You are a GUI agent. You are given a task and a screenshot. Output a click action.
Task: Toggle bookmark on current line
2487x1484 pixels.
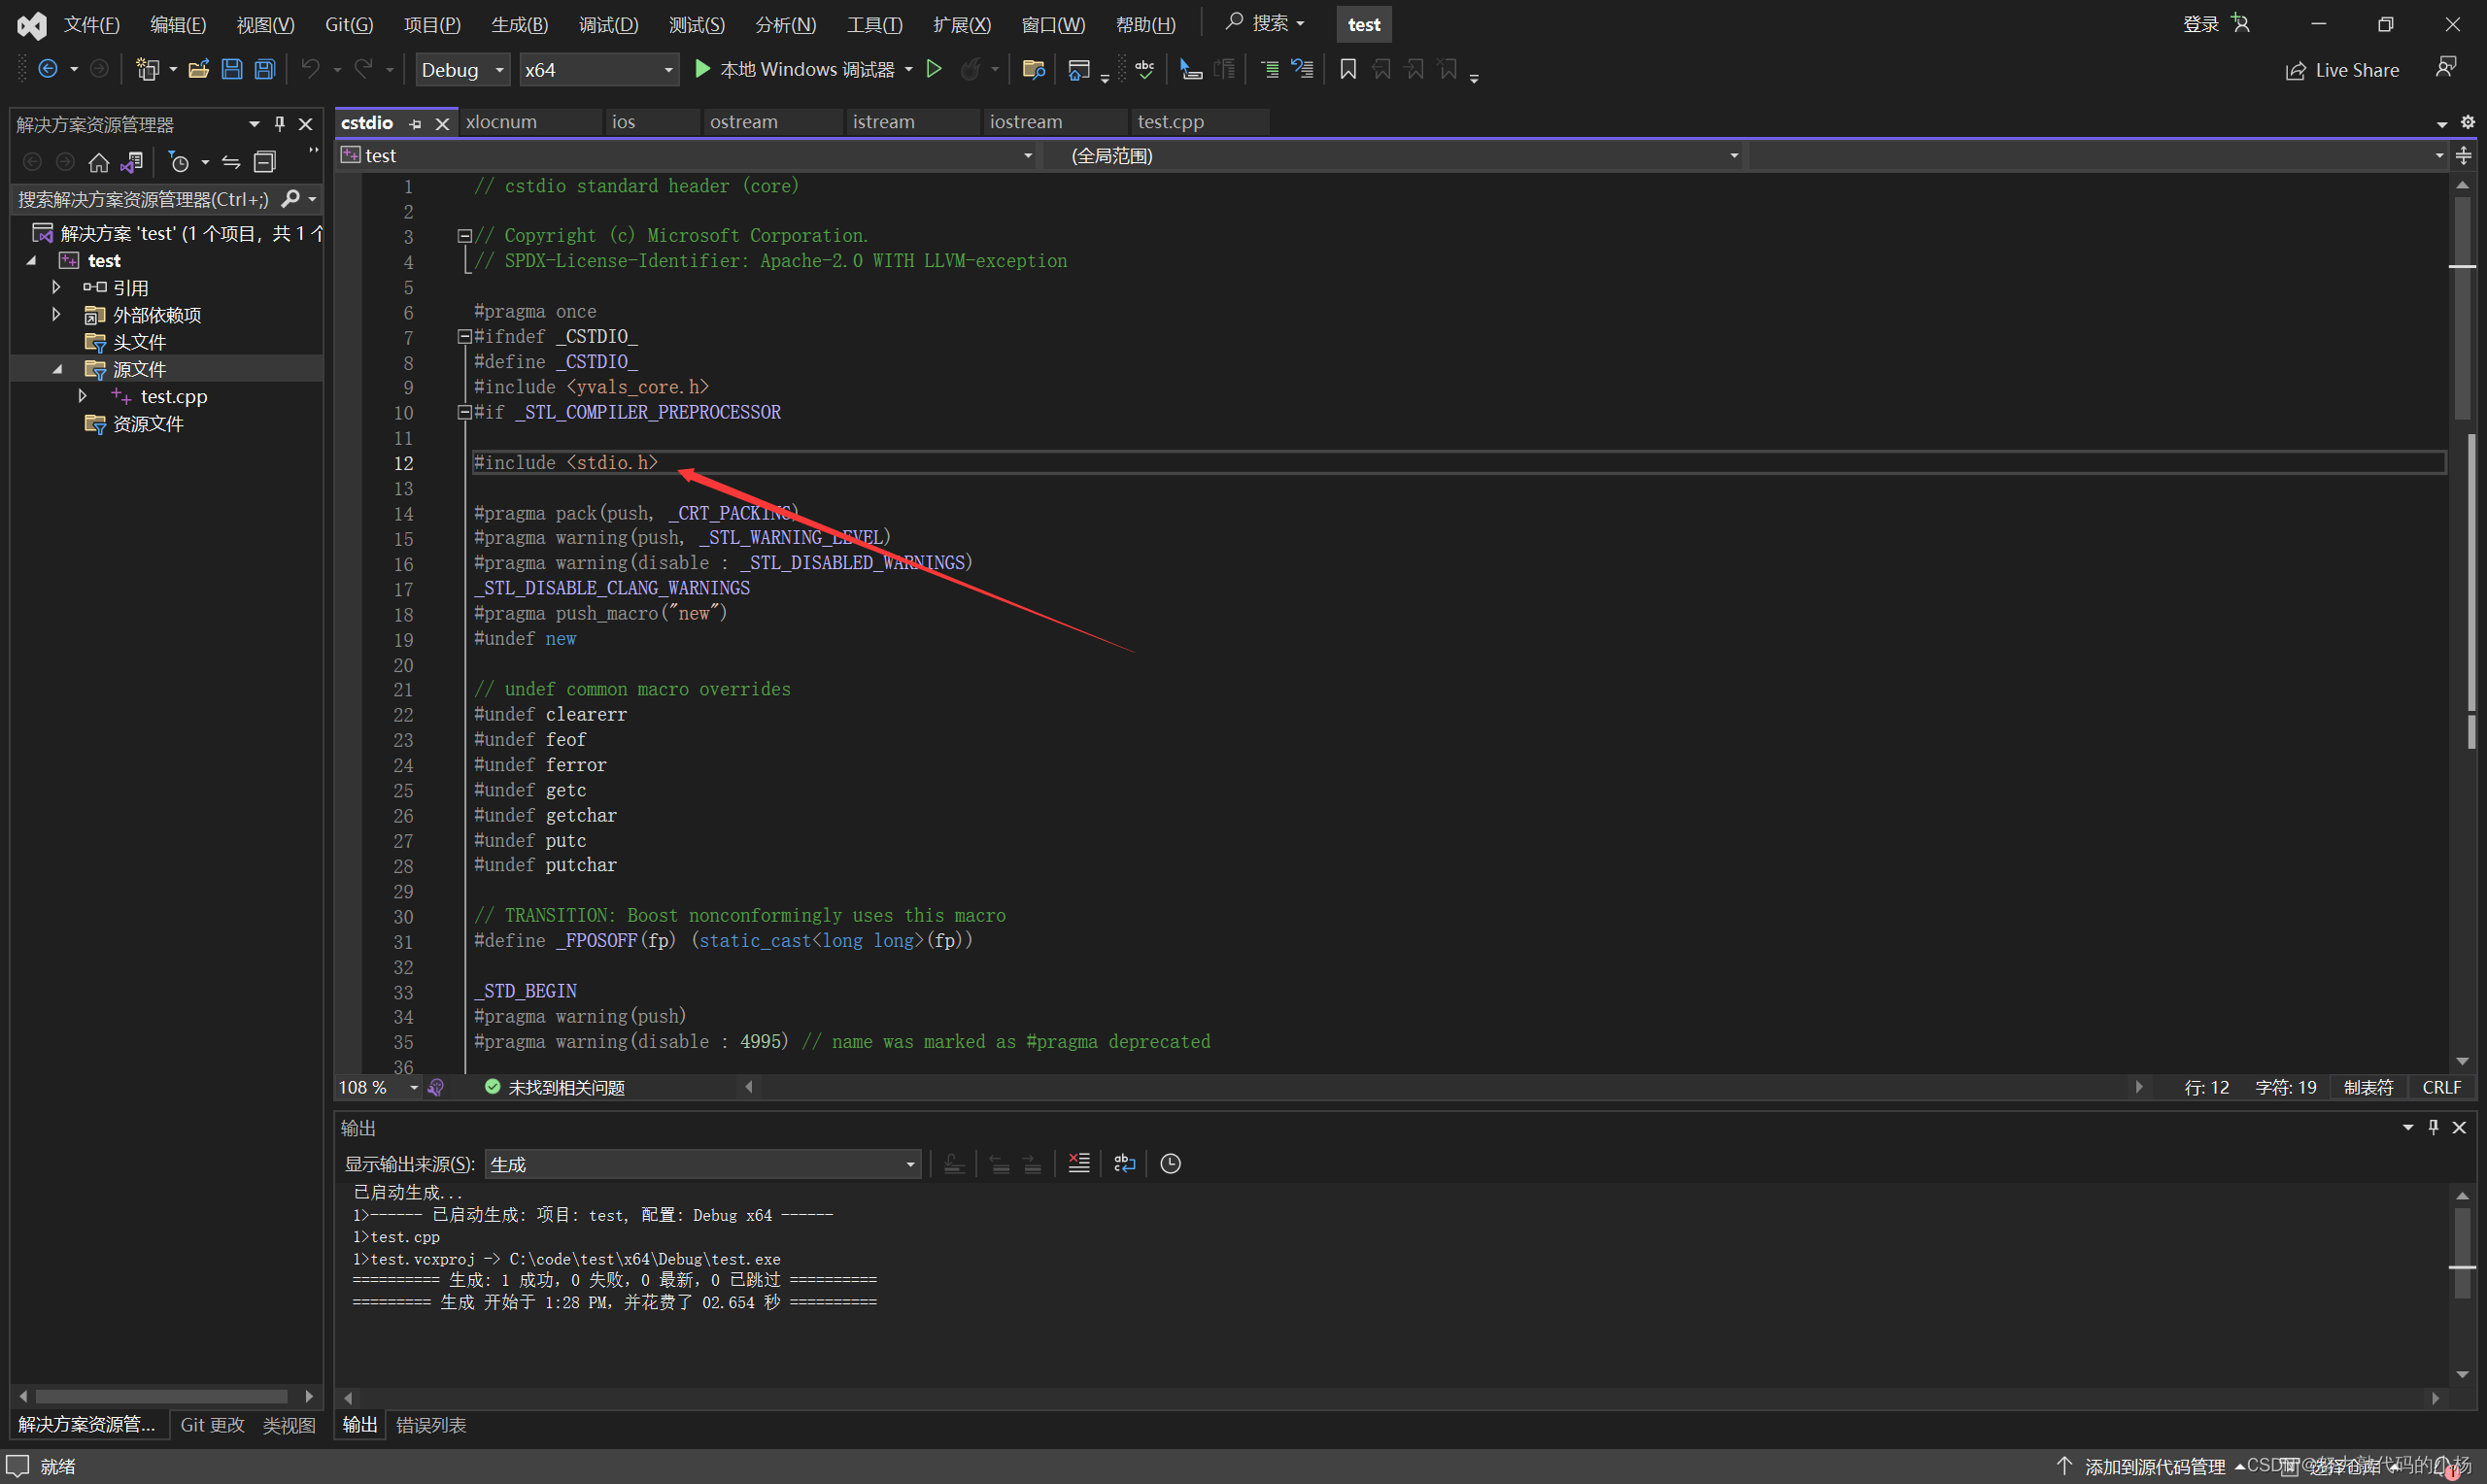pyautogui.click(x=1348, y=69)
